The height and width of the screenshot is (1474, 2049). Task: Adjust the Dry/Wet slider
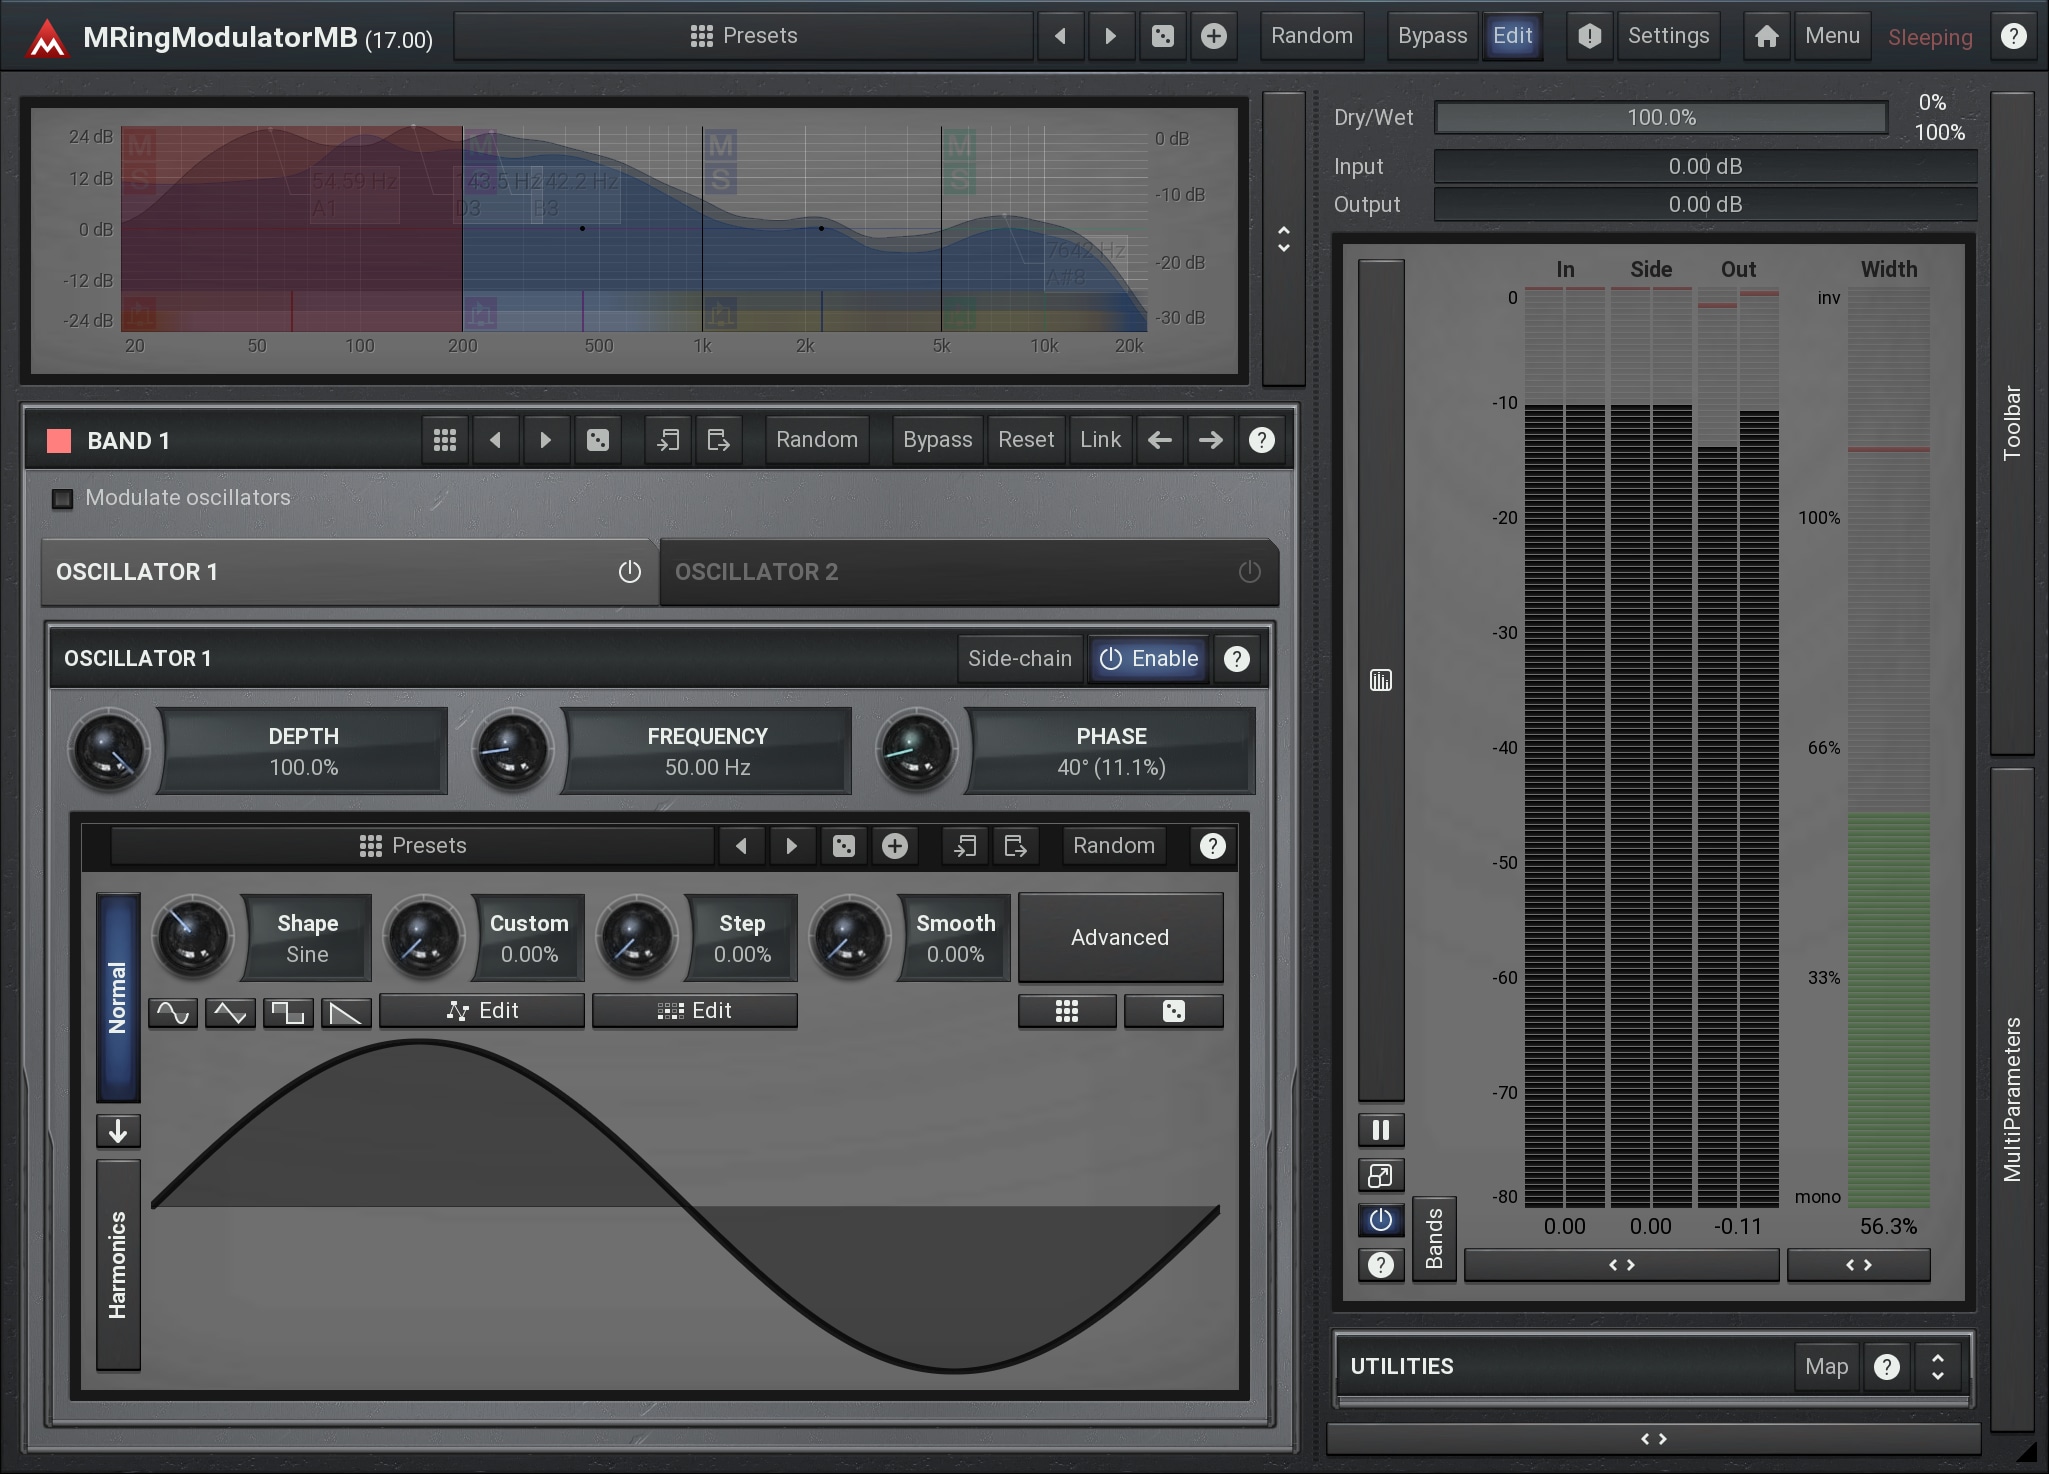pyautogui.click(x=1660, y=118)
